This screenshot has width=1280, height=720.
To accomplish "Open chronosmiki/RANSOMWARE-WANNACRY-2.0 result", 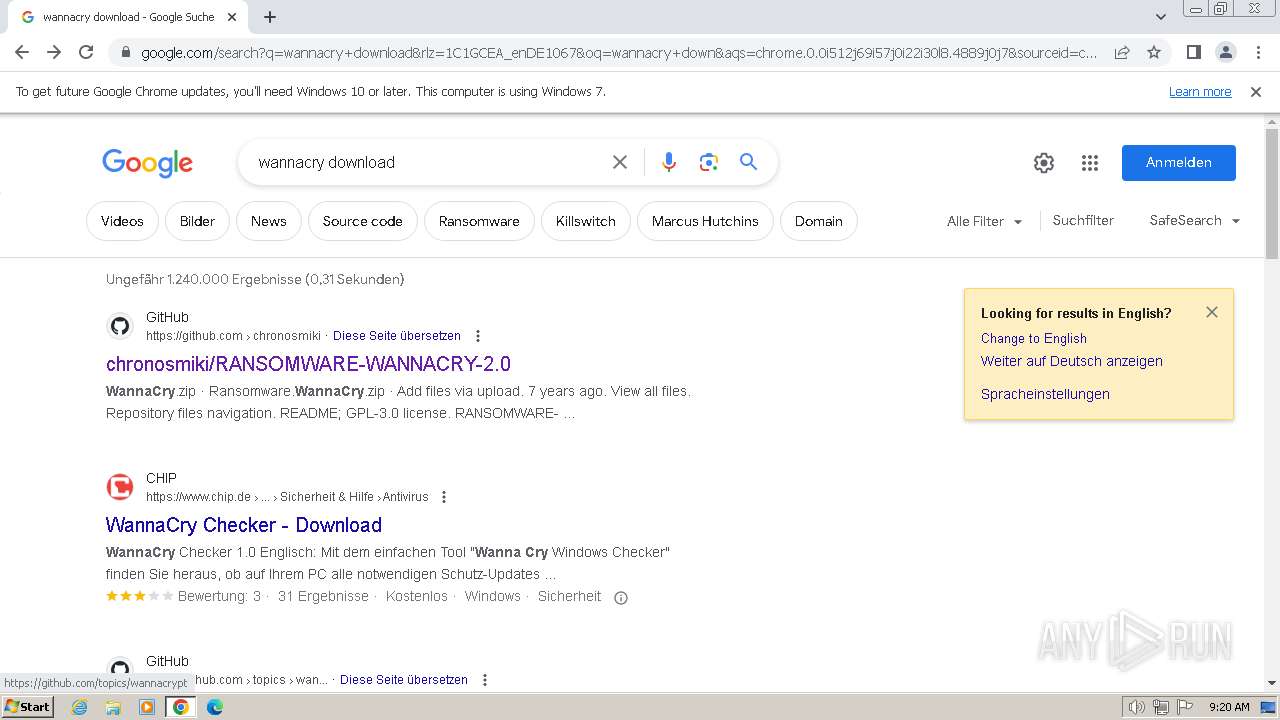I will click(x=308, y=363).
